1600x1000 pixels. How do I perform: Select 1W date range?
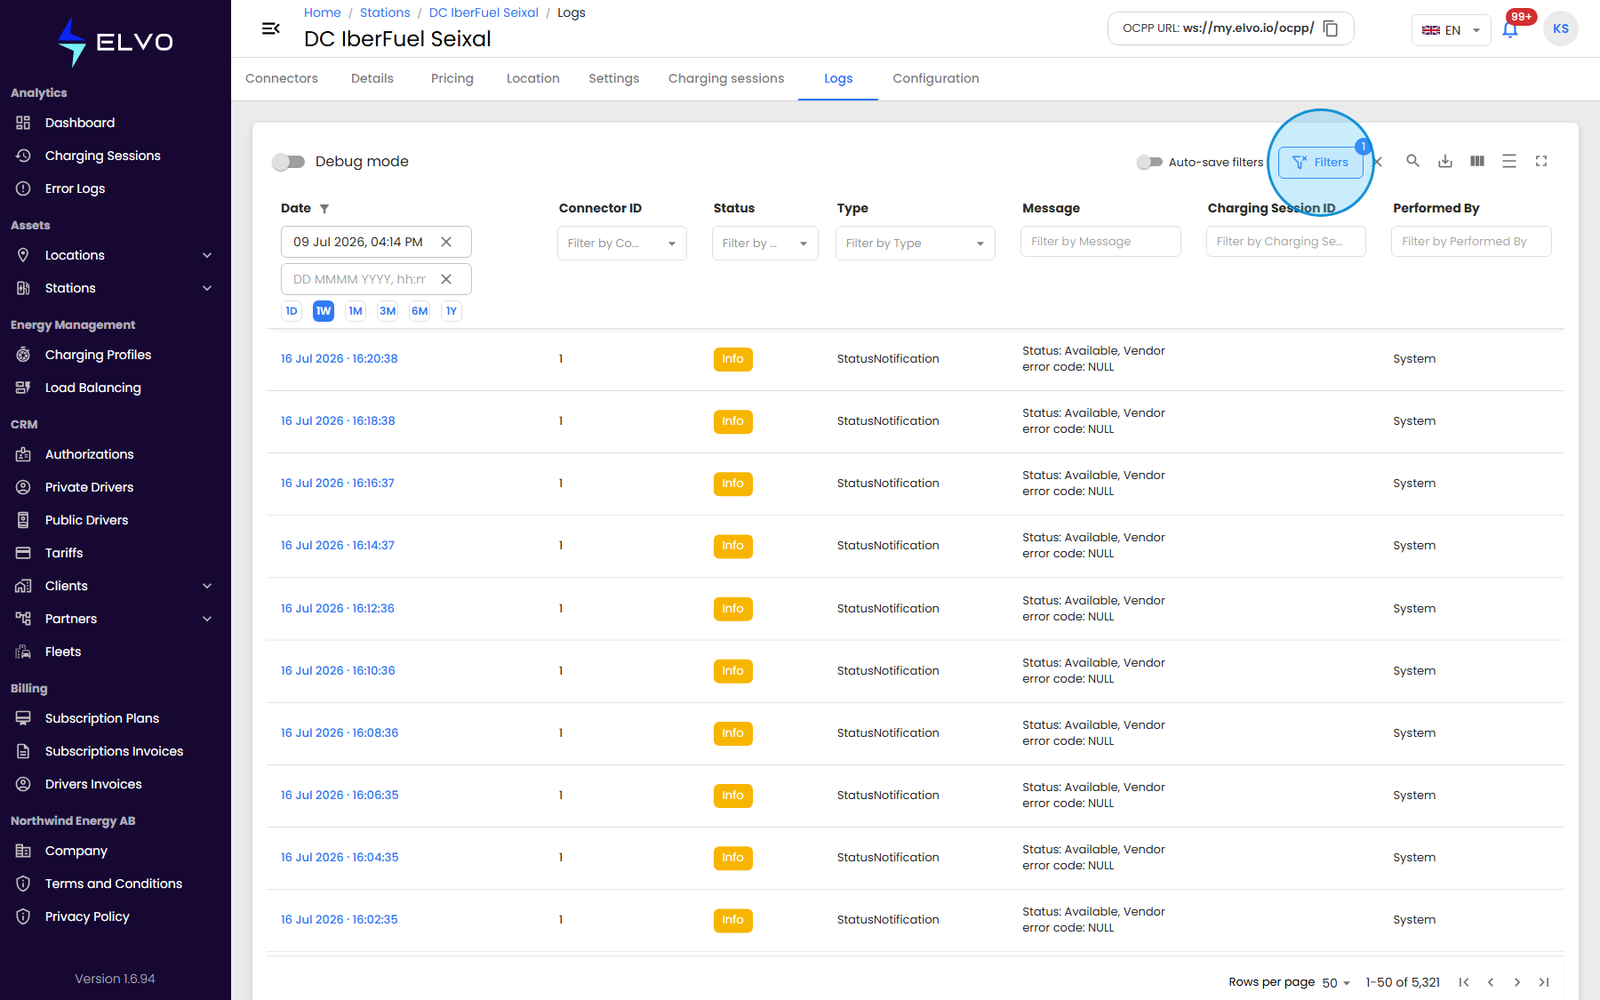tap(323, 311)
